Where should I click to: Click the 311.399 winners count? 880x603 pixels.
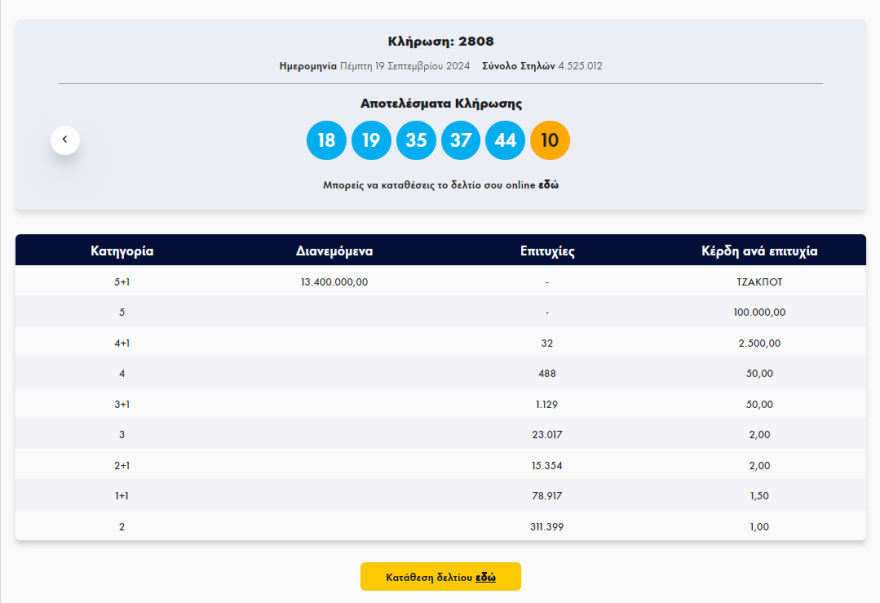547,526
